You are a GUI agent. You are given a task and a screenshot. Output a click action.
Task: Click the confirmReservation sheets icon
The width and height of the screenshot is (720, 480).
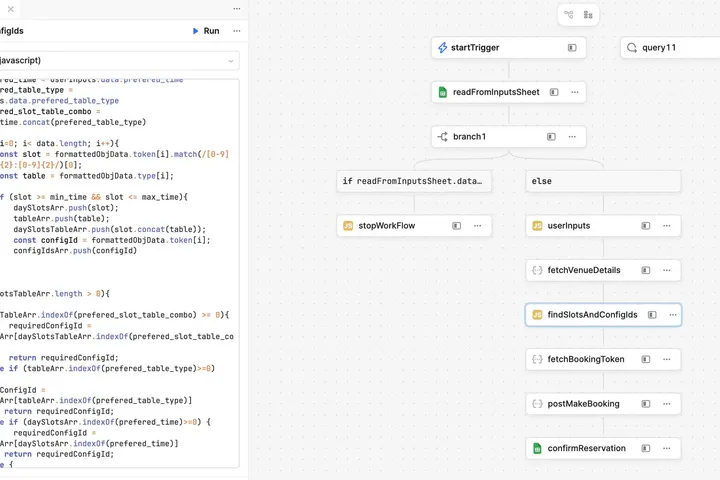tap(537, 449)
